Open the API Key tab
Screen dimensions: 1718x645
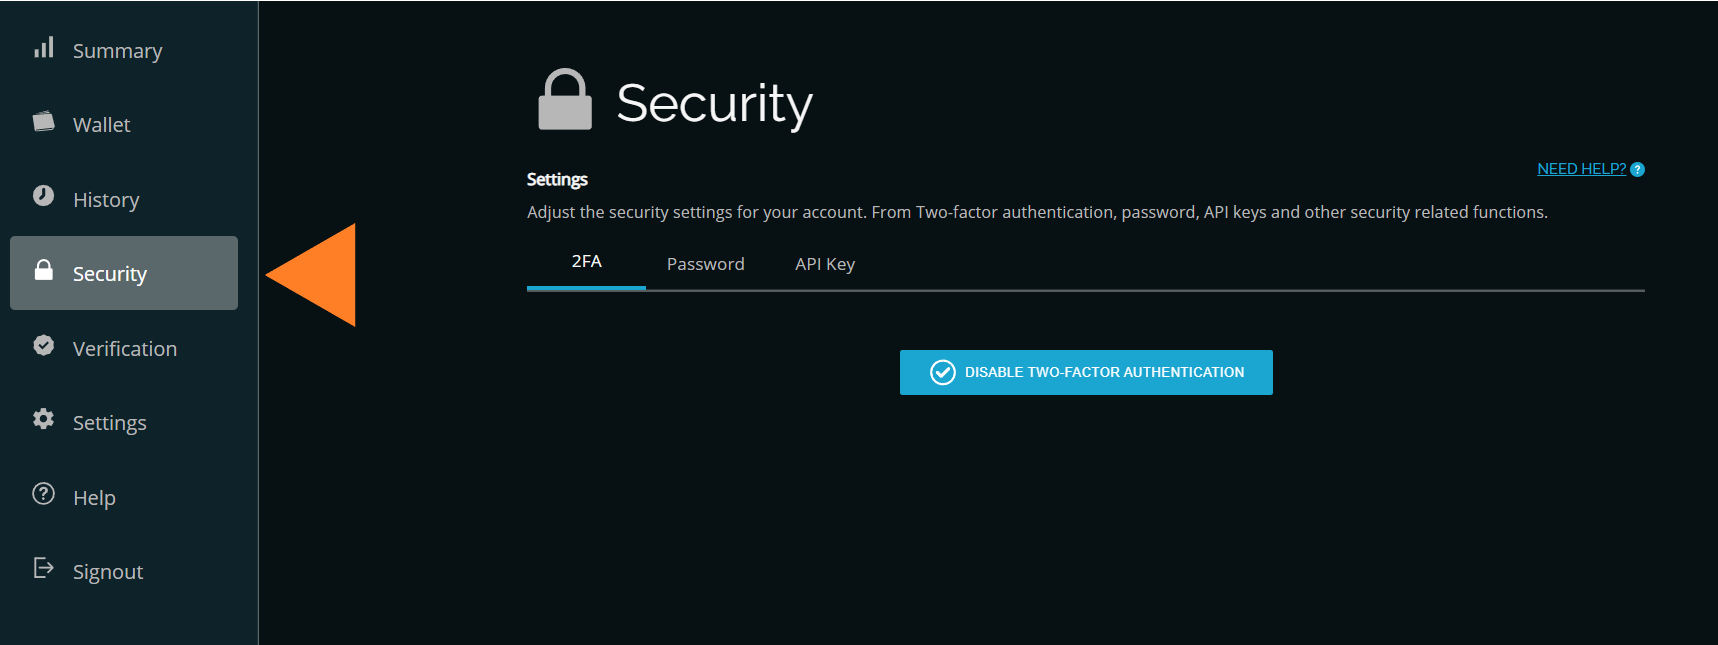(x=825, y=264)
